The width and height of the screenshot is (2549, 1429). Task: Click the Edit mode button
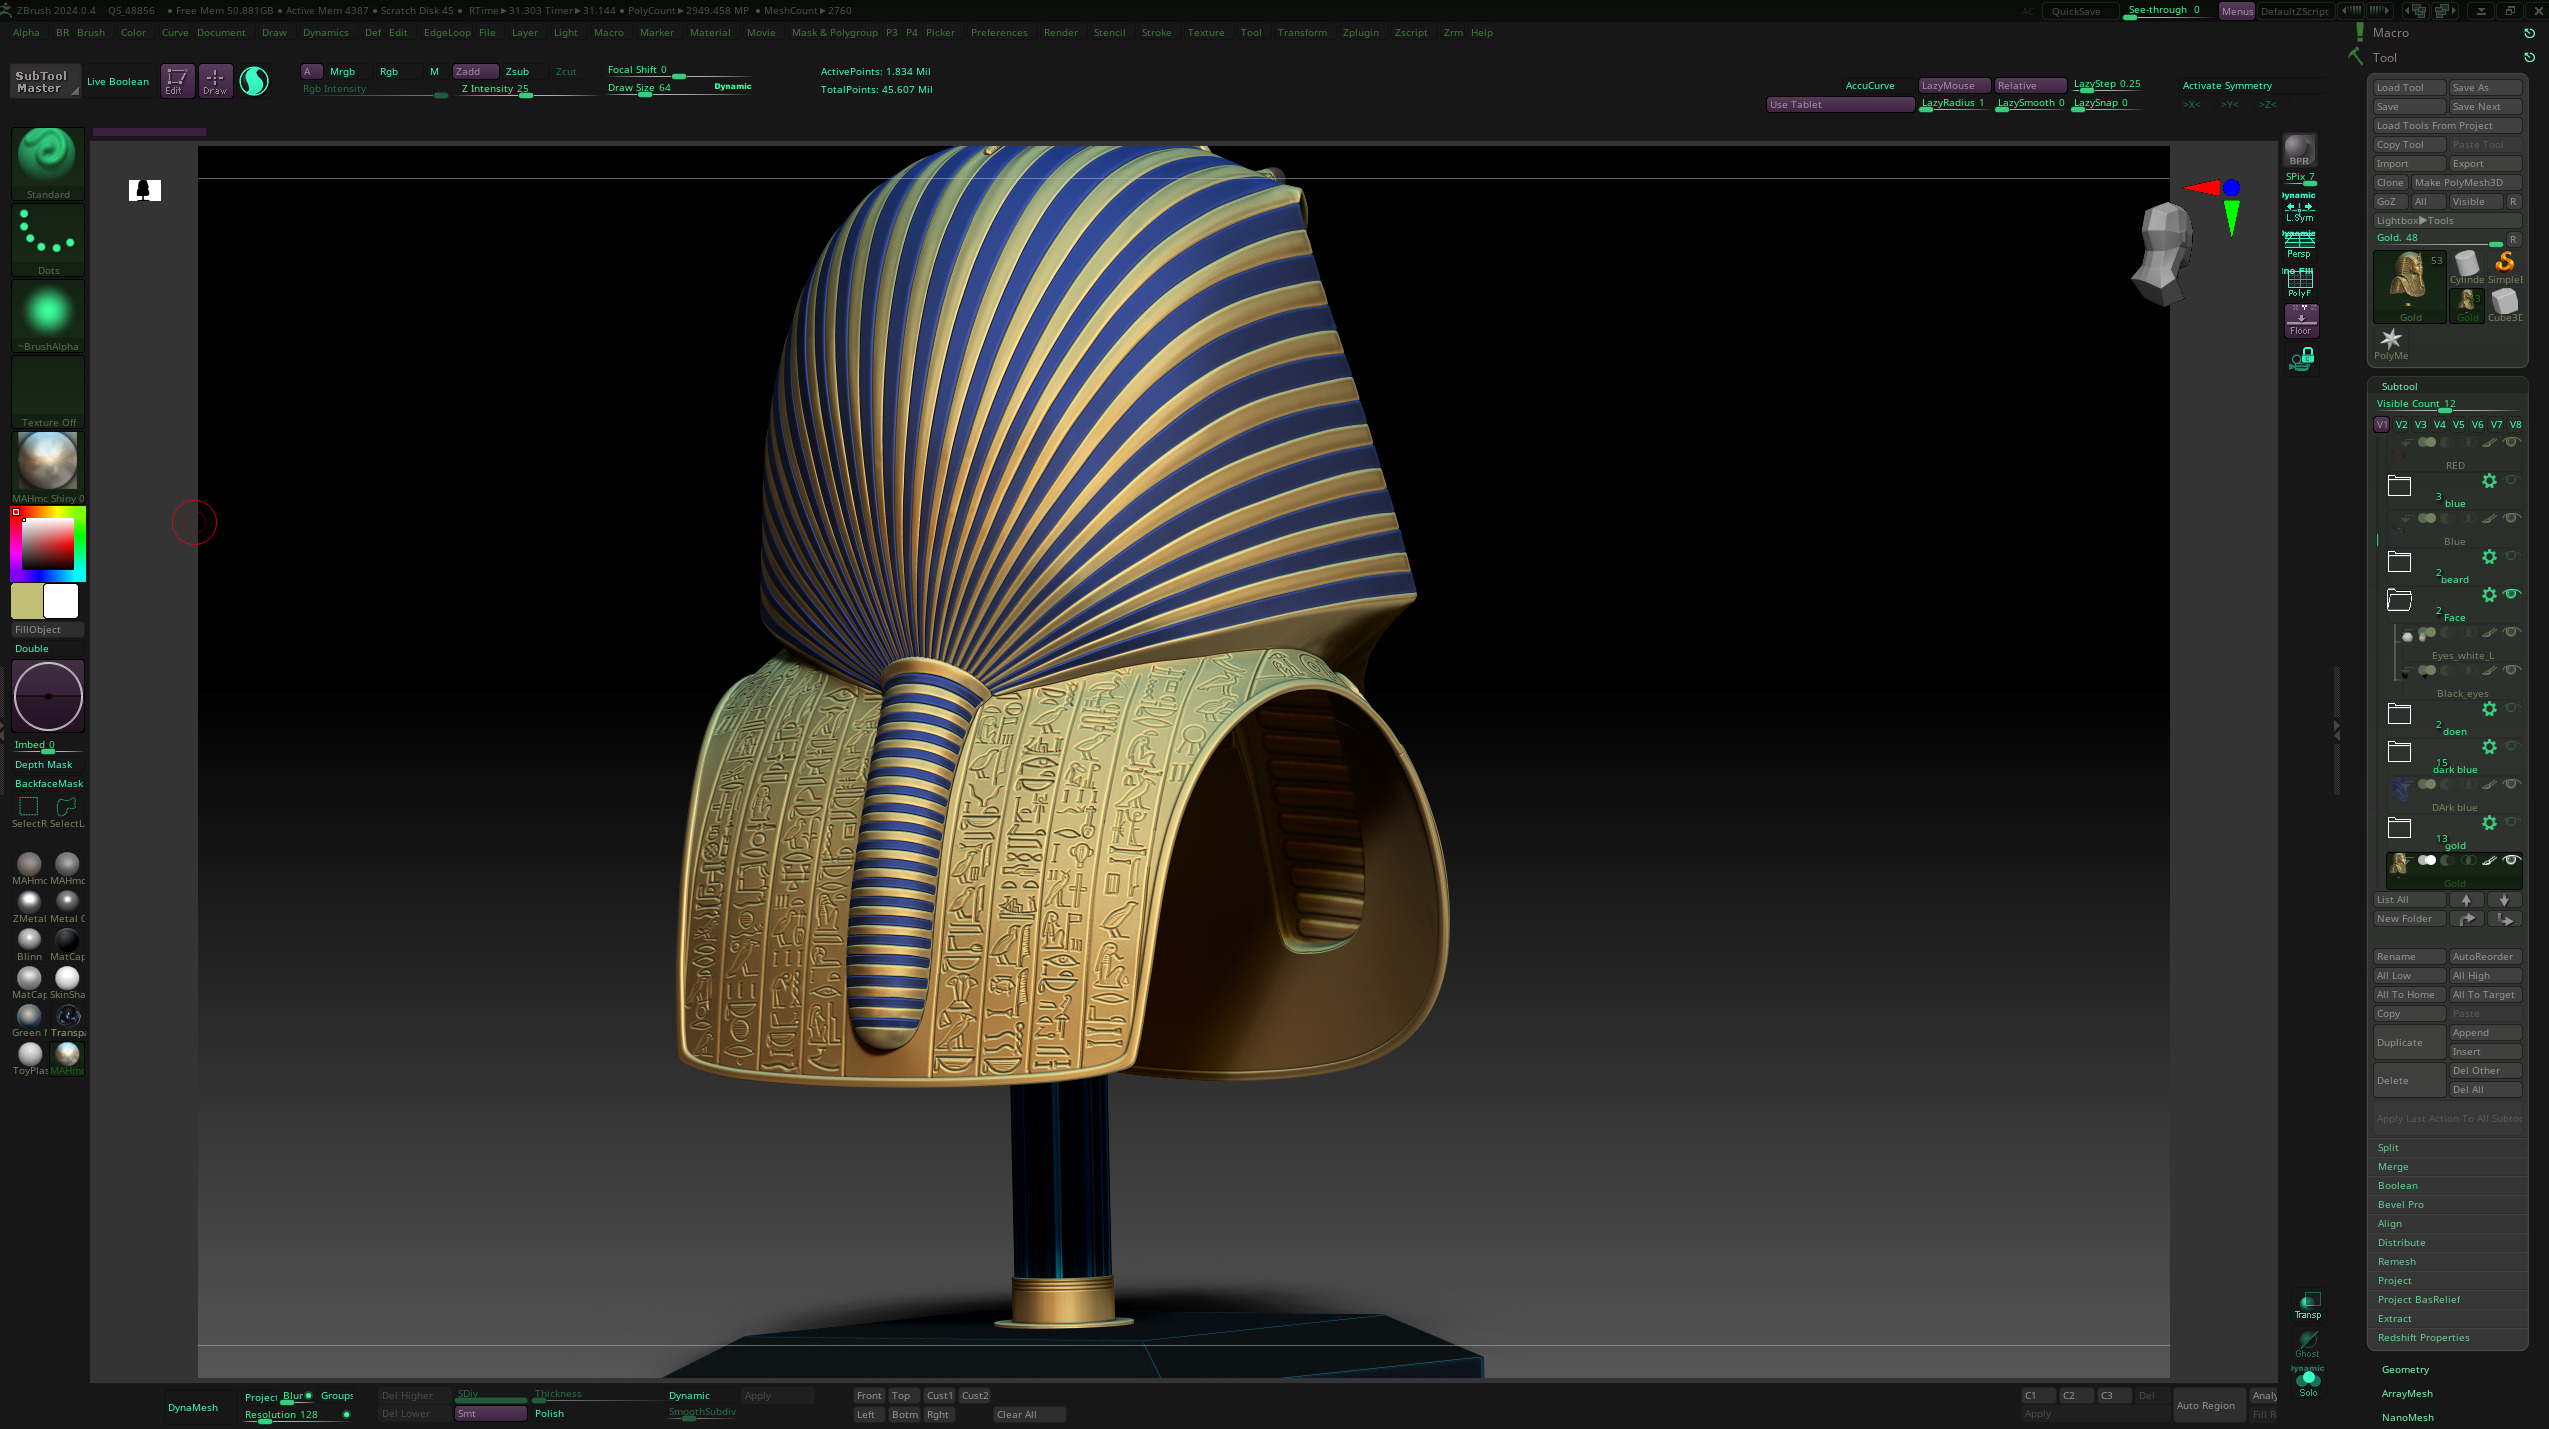pyautogui.click(x=177, y=80)
